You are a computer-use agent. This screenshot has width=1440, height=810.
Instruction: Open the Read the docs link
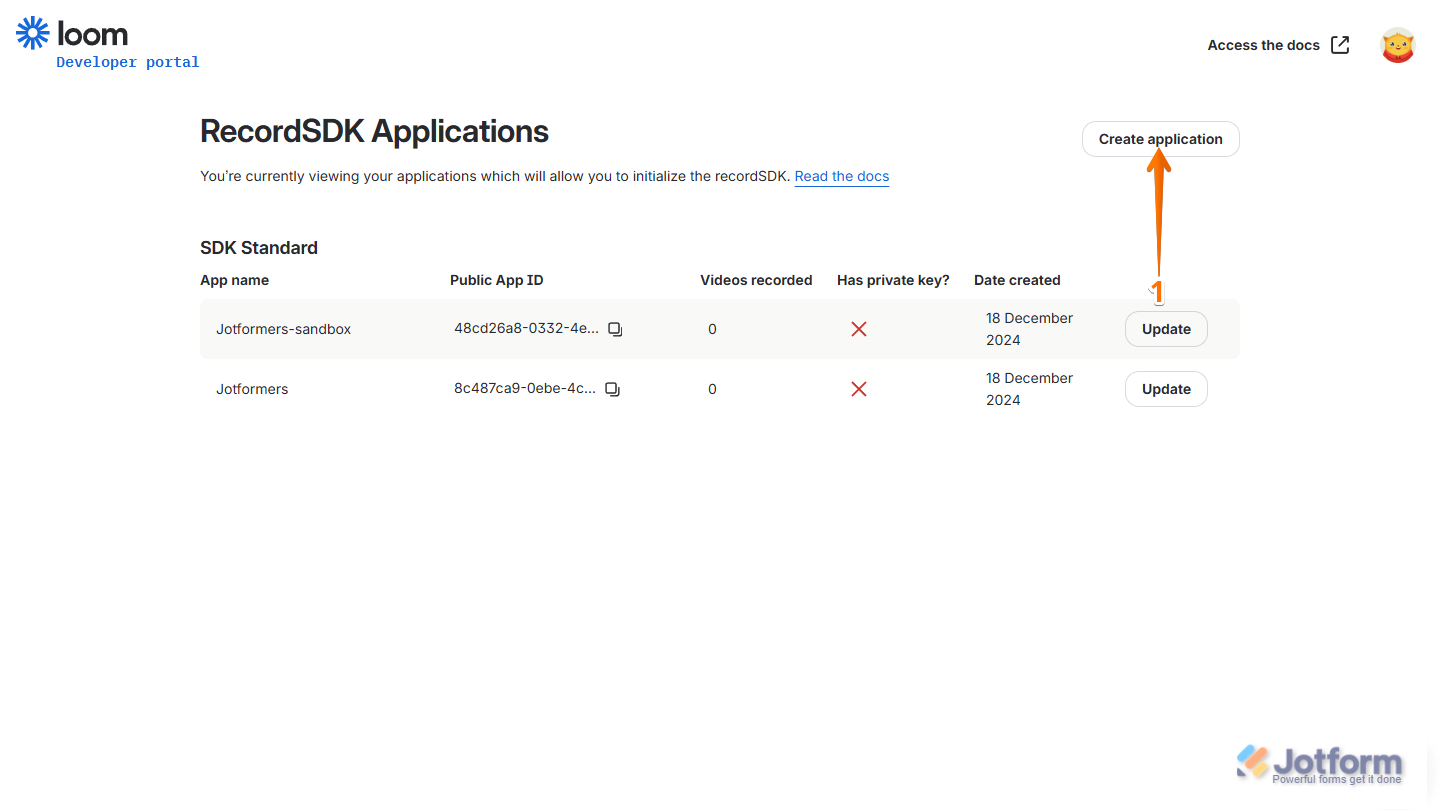(841, 176)
